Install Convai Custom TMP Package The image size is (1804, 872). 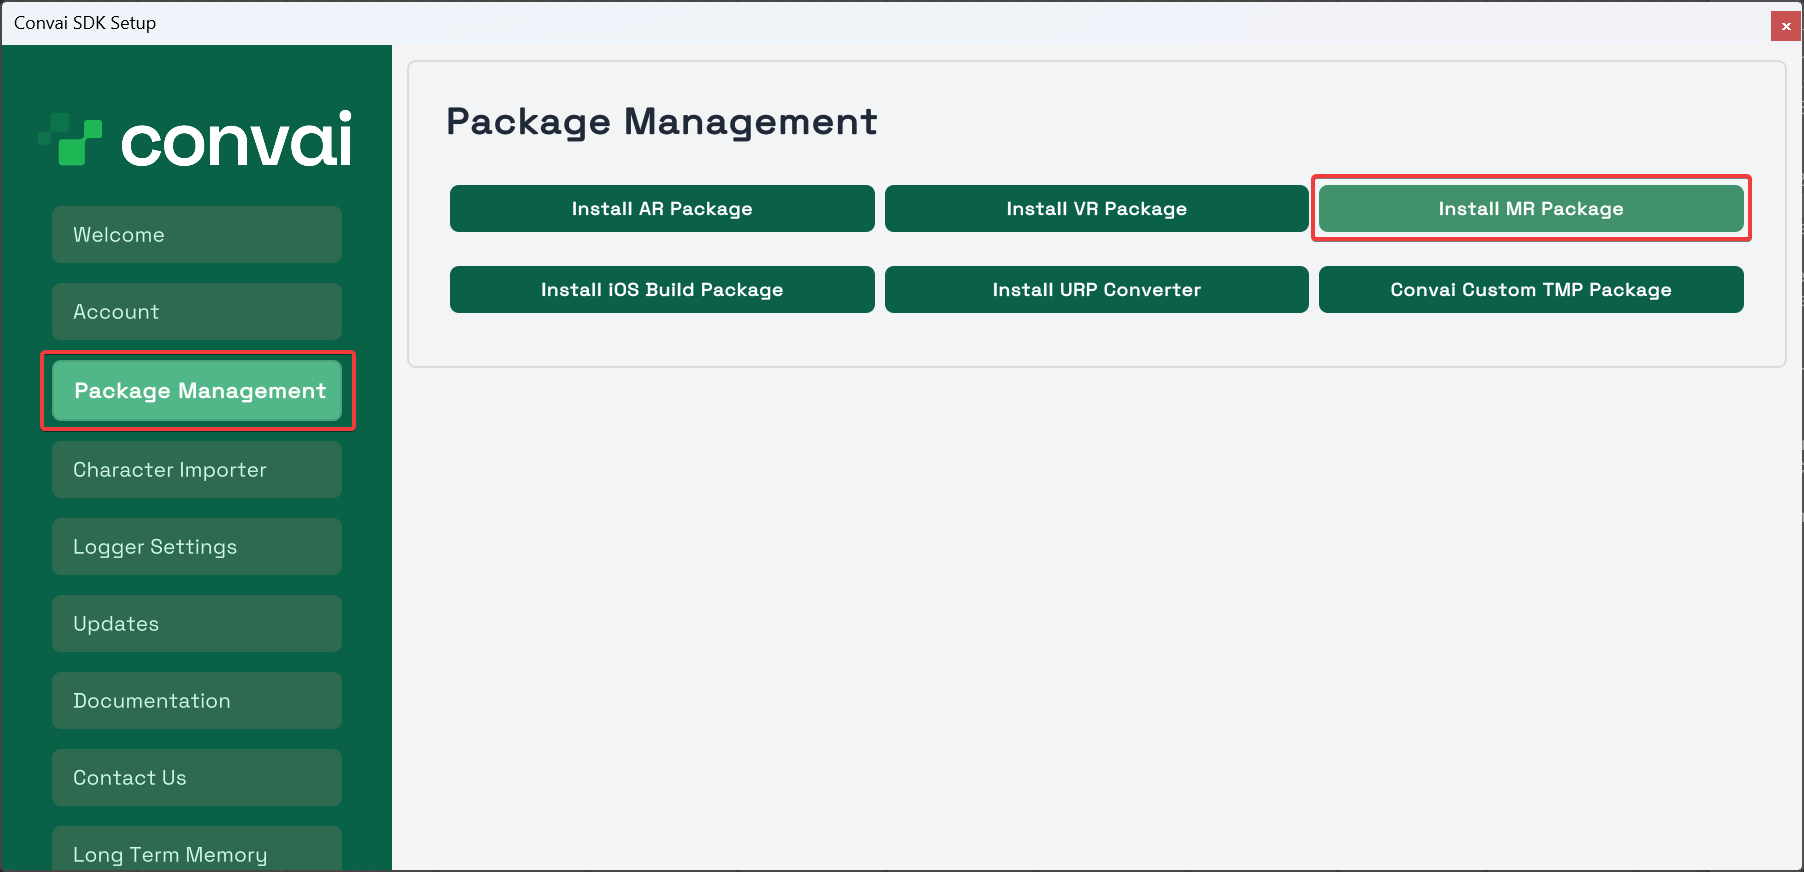1530,290
